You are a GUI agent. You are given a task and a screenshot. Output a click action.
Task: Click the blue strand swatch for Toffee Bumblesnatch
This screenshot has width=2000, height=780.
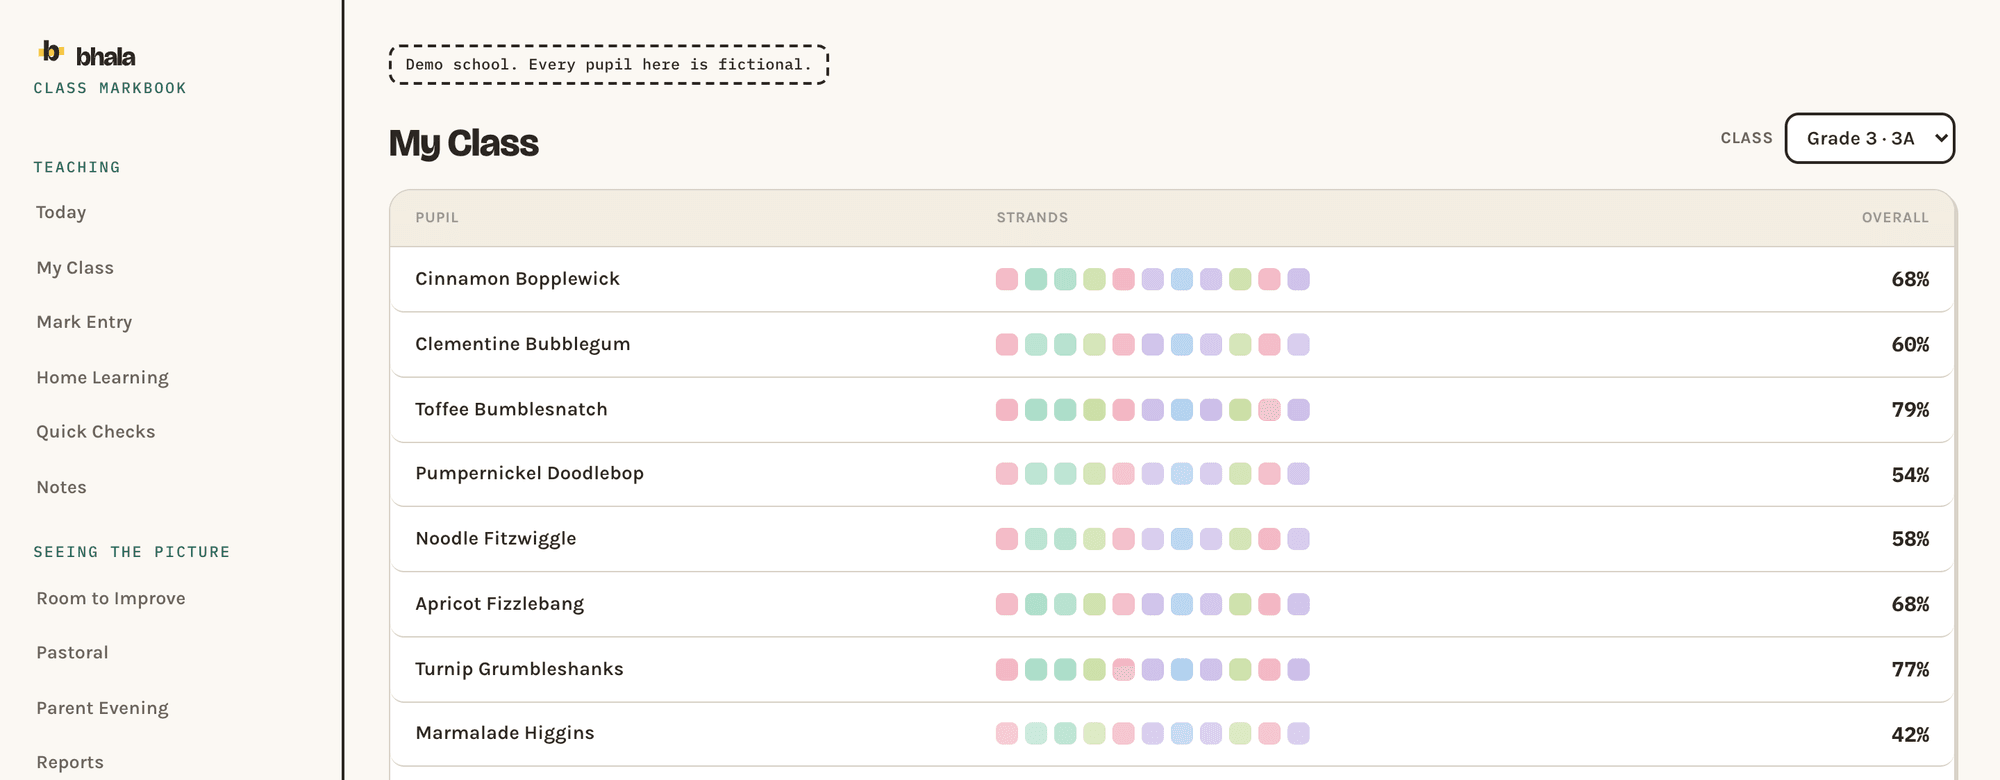click(1182, 410)
